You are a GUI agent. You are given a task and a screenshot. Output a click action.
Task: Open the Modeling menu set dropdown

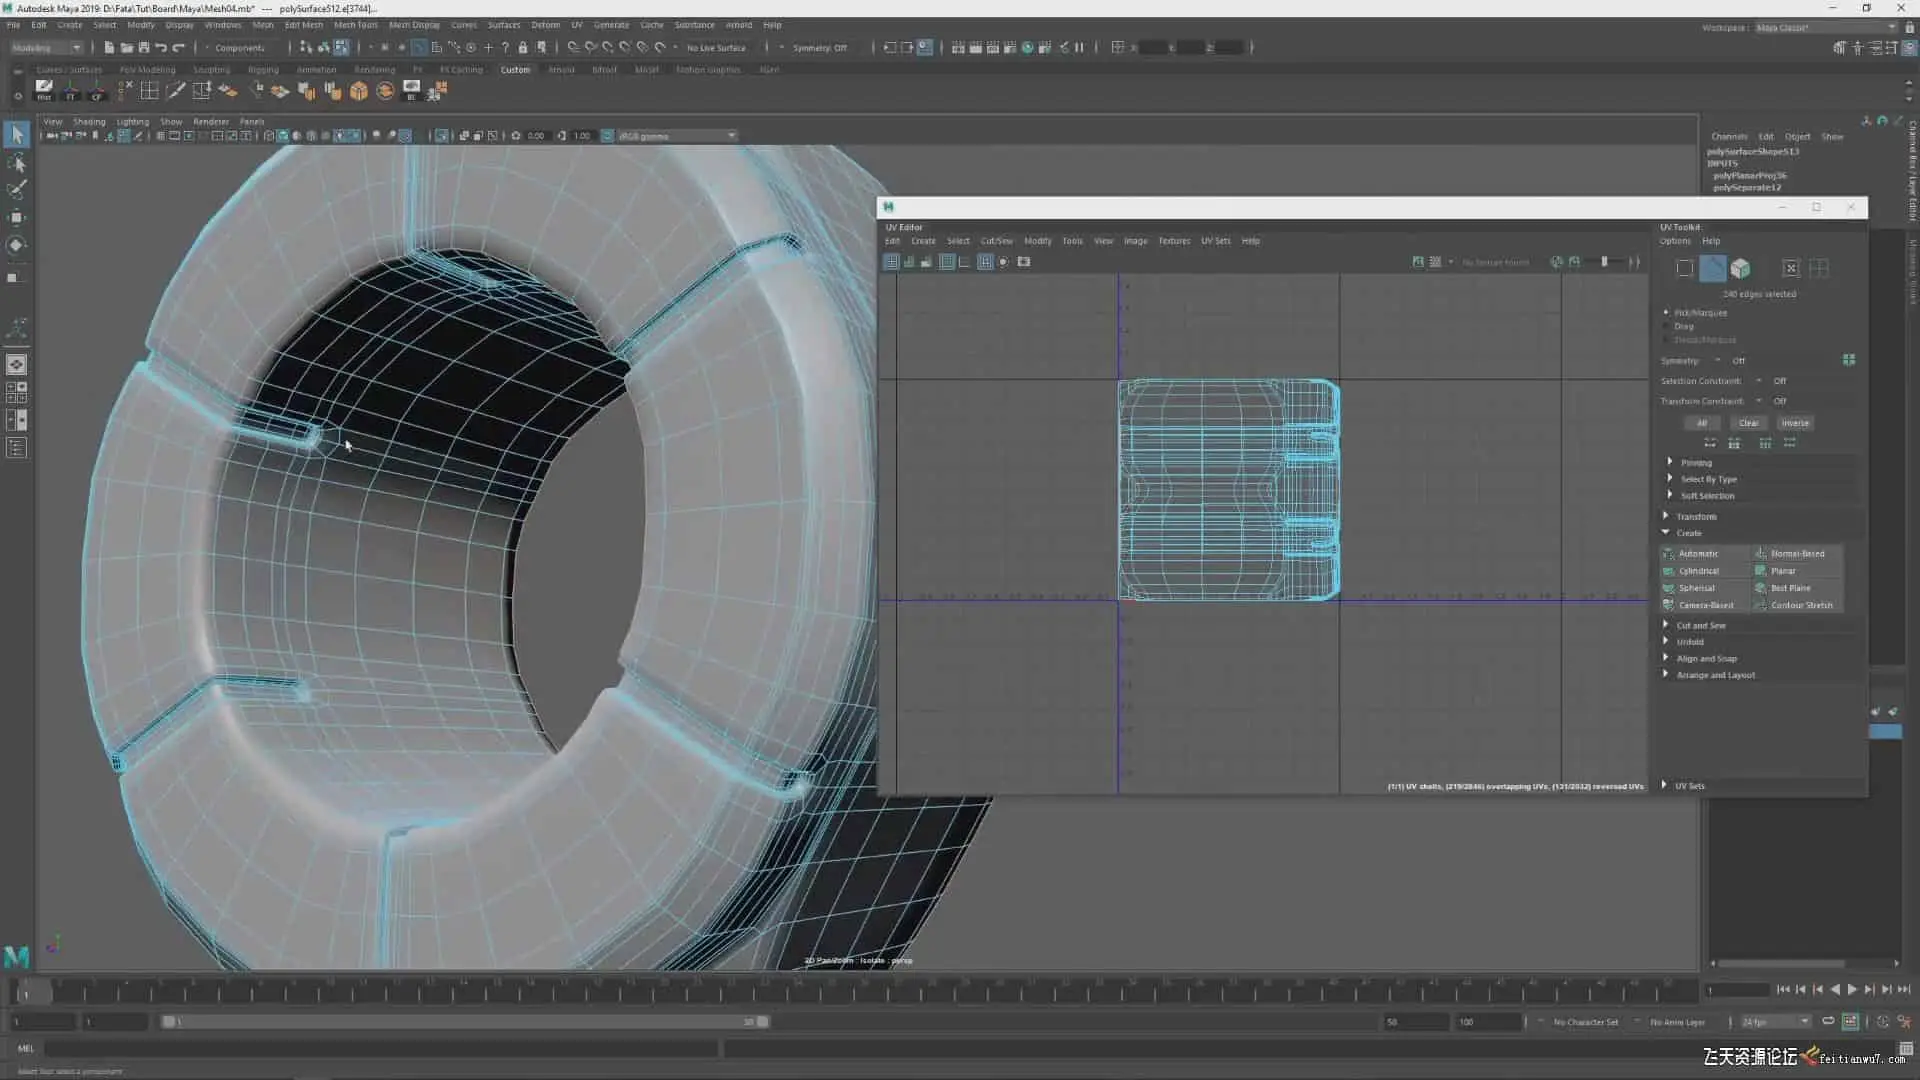(46, 47)
